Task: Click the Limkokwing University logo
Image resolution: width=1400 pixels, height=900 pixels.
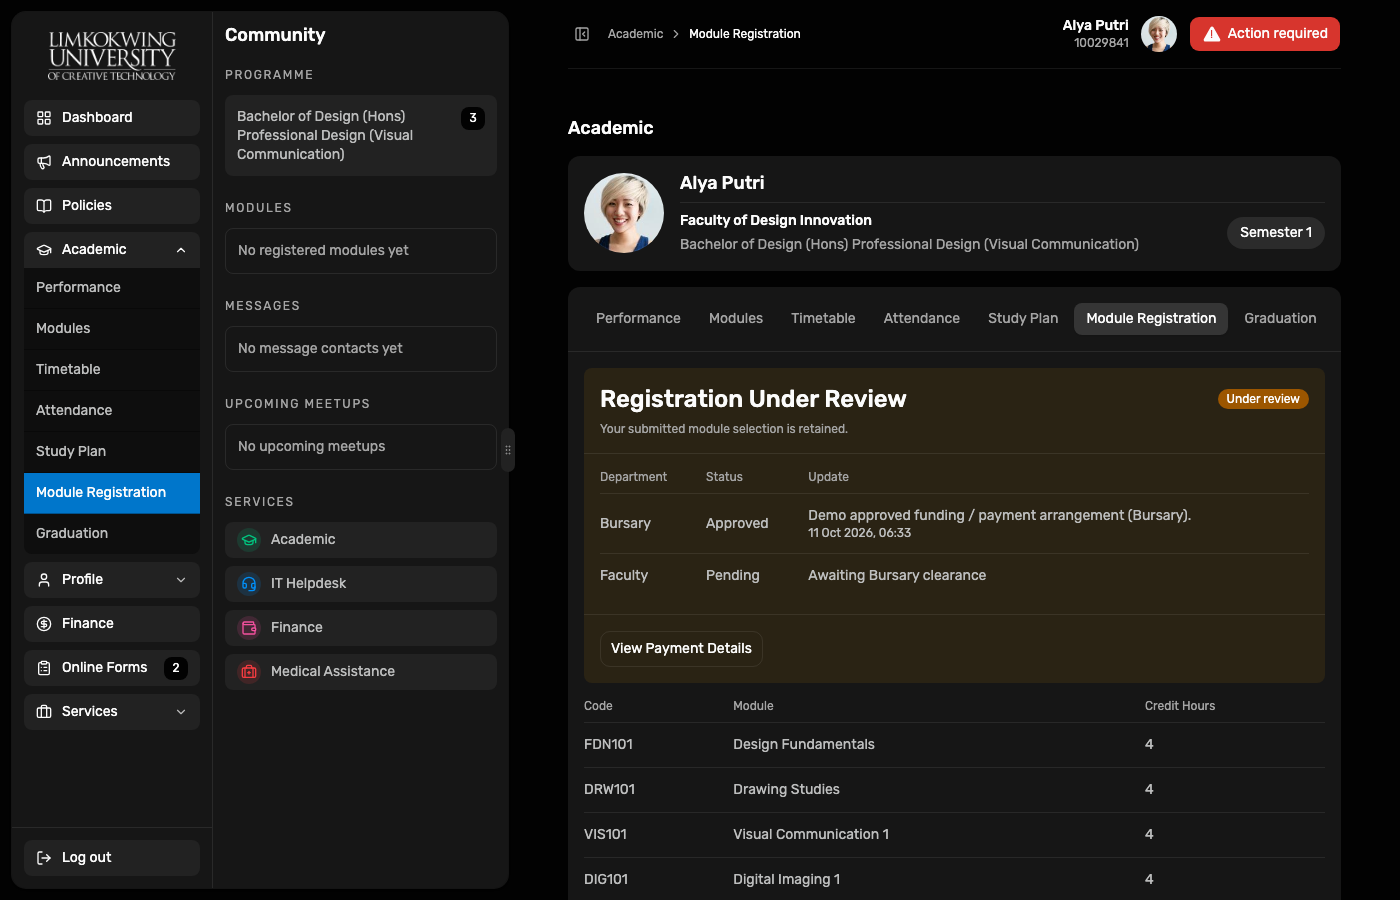Action: 112,55
